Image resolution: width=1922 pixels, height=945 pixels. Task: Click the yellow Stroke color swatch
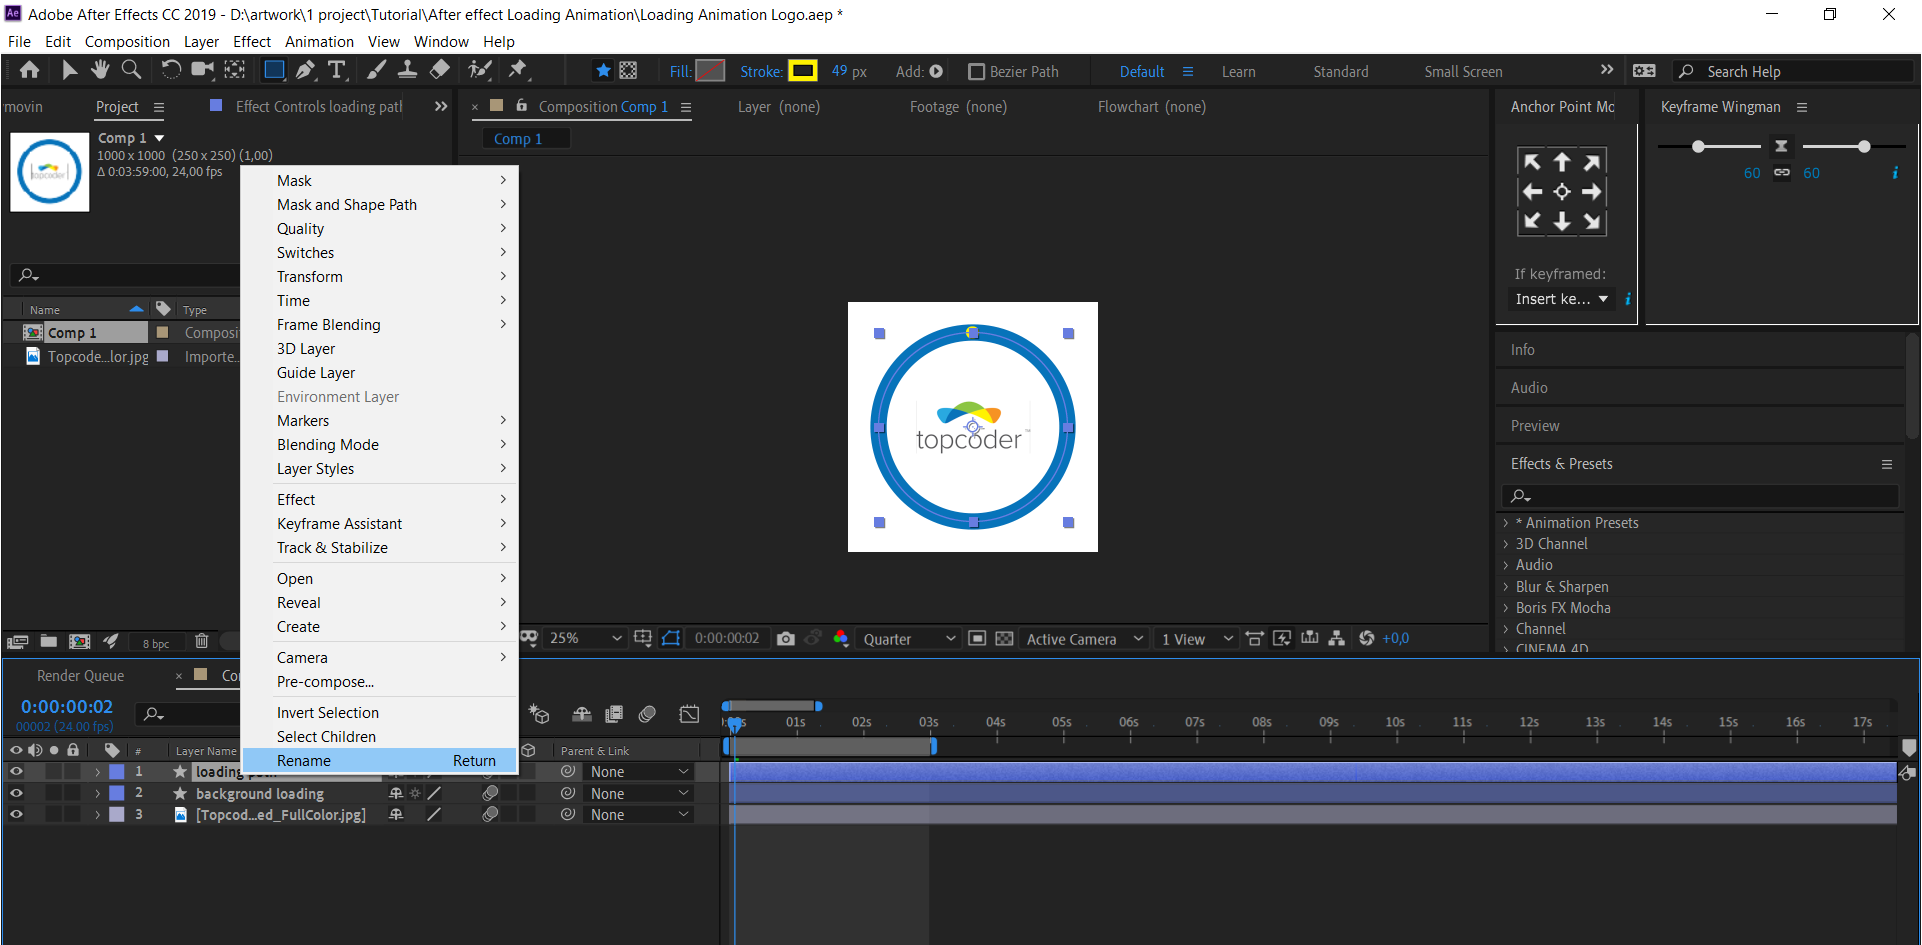[802, 71]
